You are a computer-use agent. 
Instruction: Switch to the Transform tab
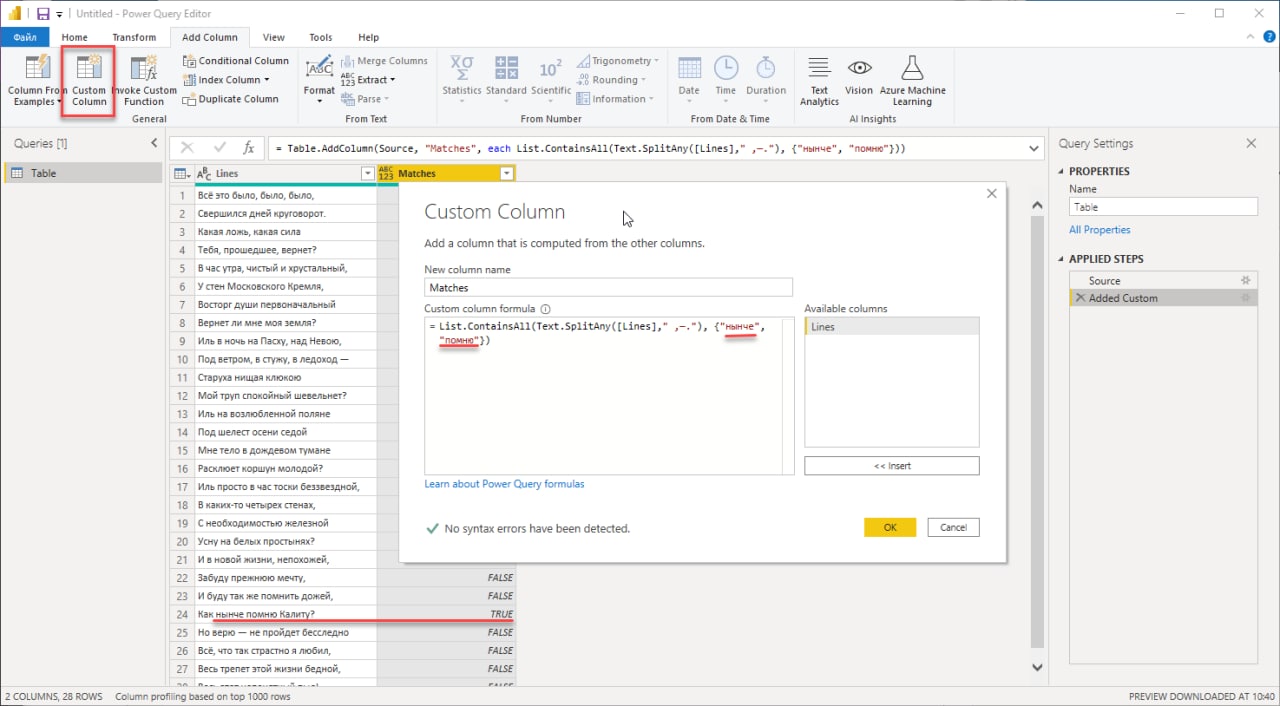(134, 37)
